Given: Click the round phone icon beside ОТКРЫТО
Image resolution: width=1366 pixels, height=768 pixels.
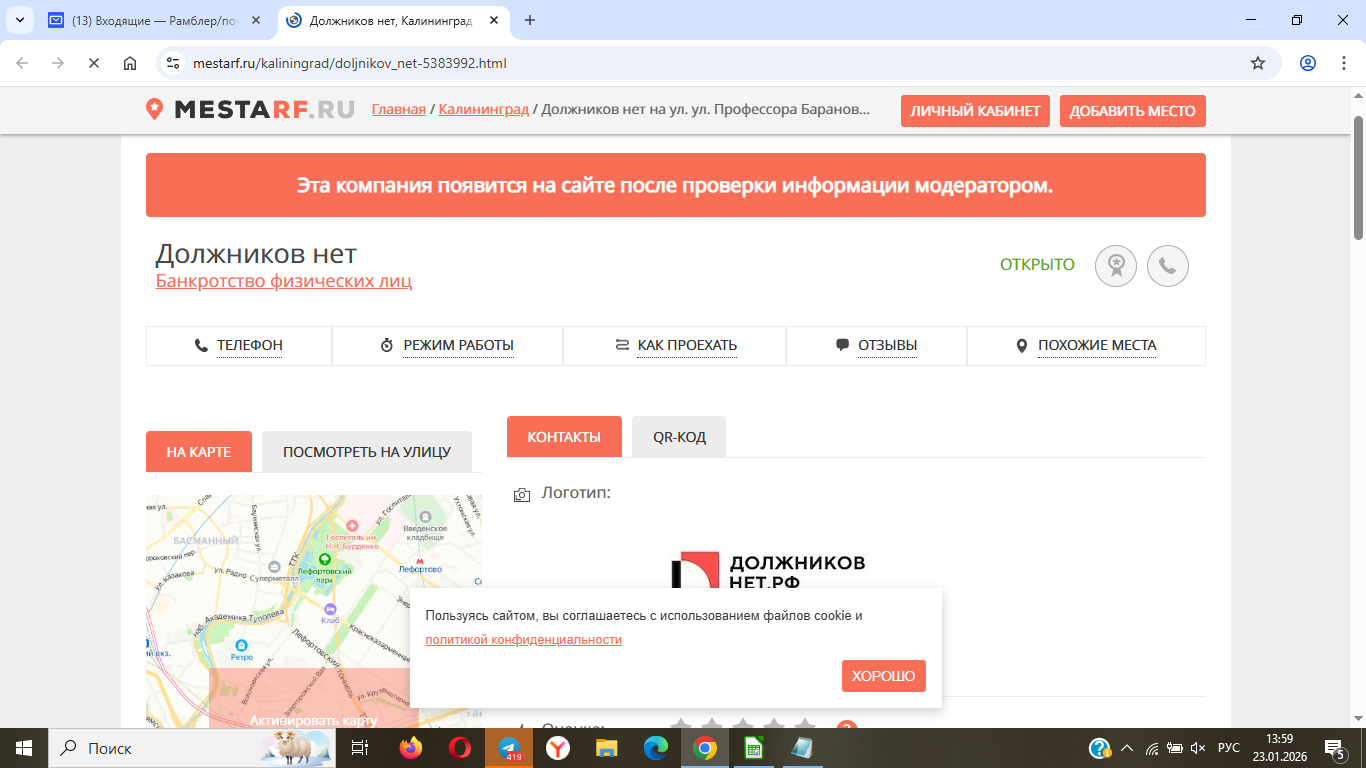Looking at the screenshot, I should click(1168, 266).
